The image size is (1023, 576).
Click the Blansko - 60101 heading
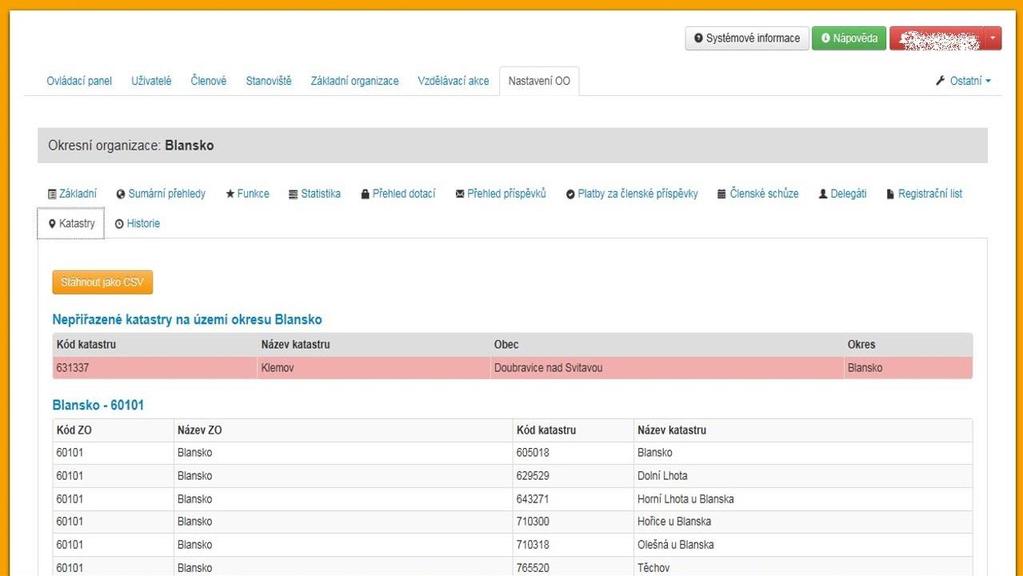98,405
